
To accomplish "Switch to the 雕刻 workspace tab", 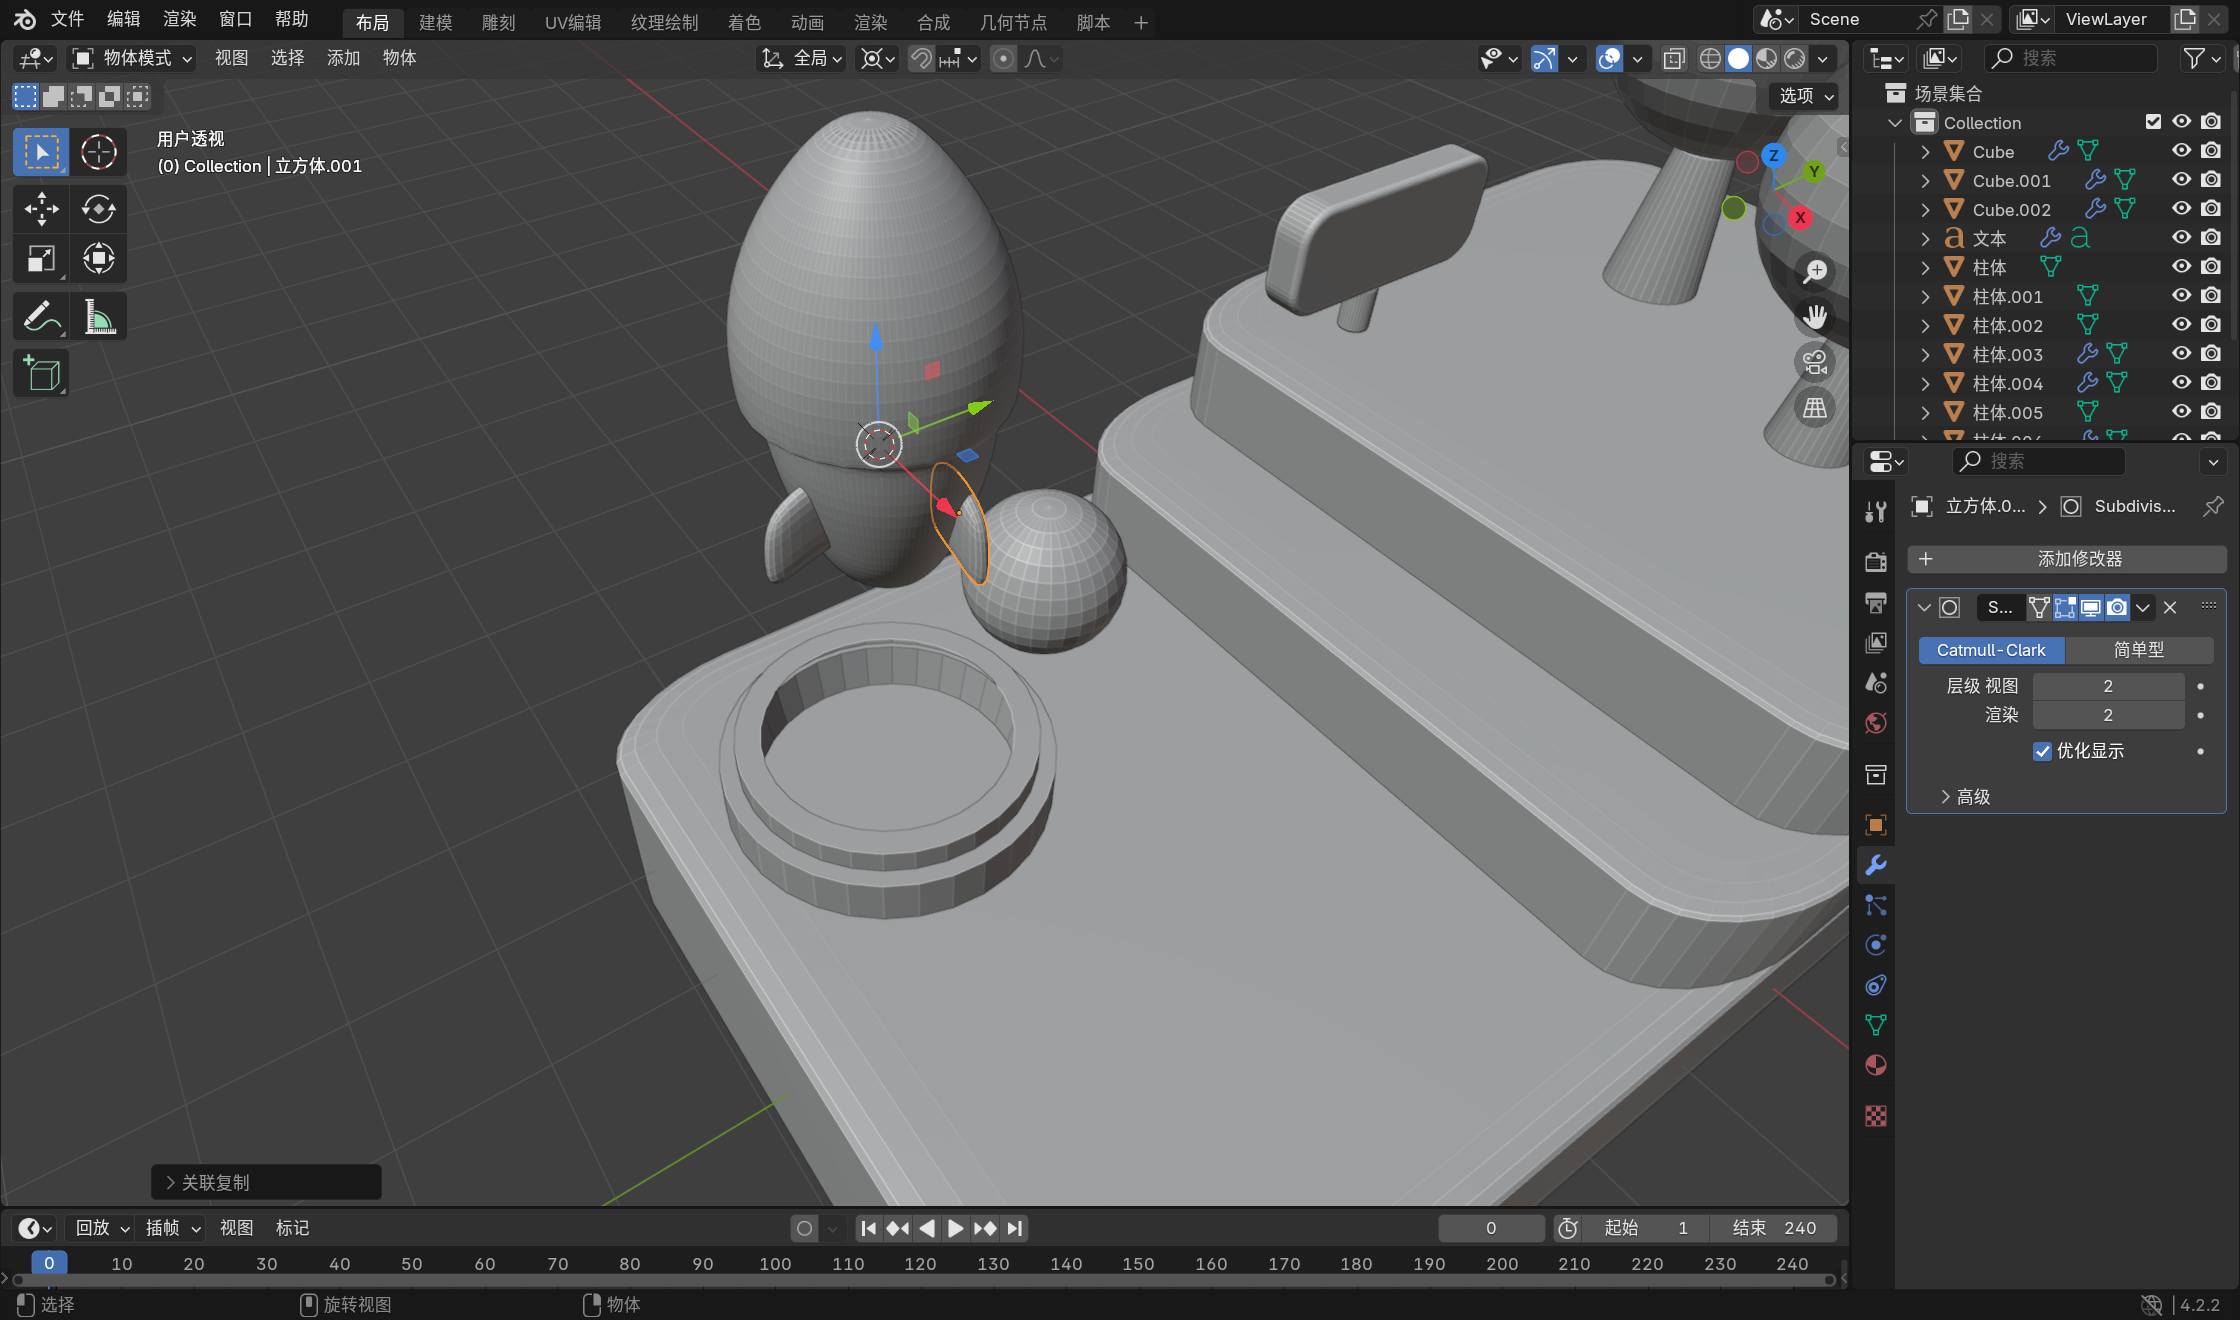I will pyautogui.click(x=498, y=22).
